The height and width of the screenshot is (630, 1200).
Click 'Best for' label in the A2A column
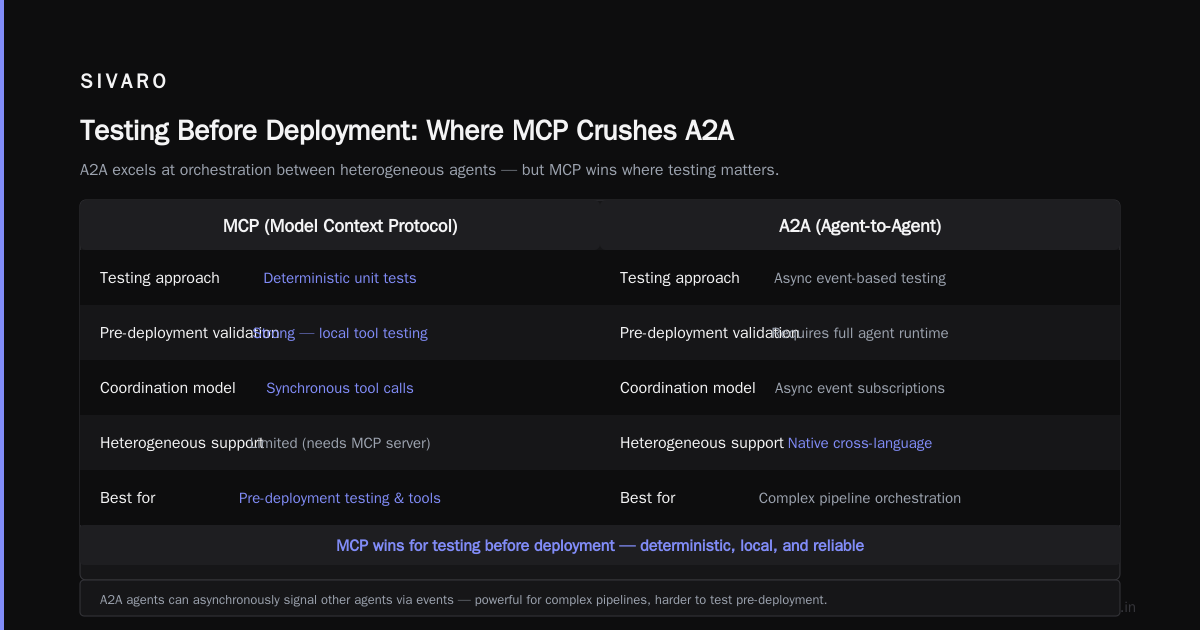tap(648, 498)
